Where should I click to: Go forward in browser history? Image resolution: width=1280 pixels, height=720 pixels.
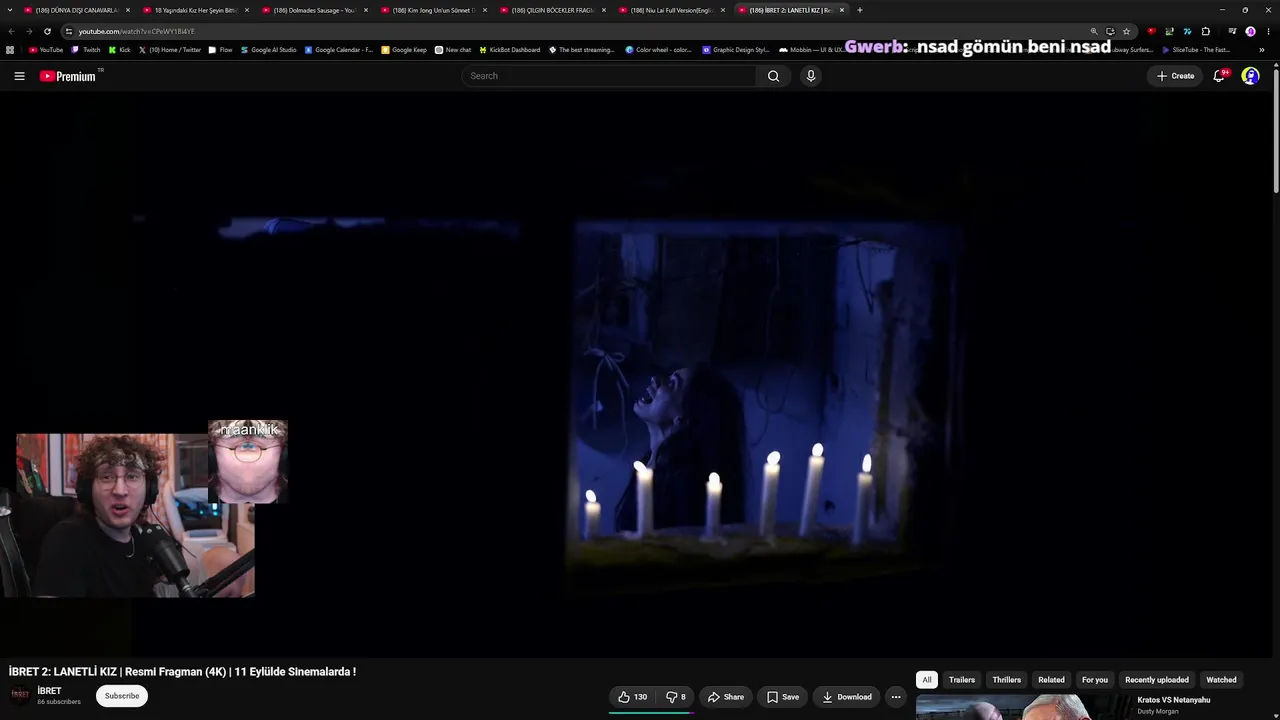coord(29,31)
